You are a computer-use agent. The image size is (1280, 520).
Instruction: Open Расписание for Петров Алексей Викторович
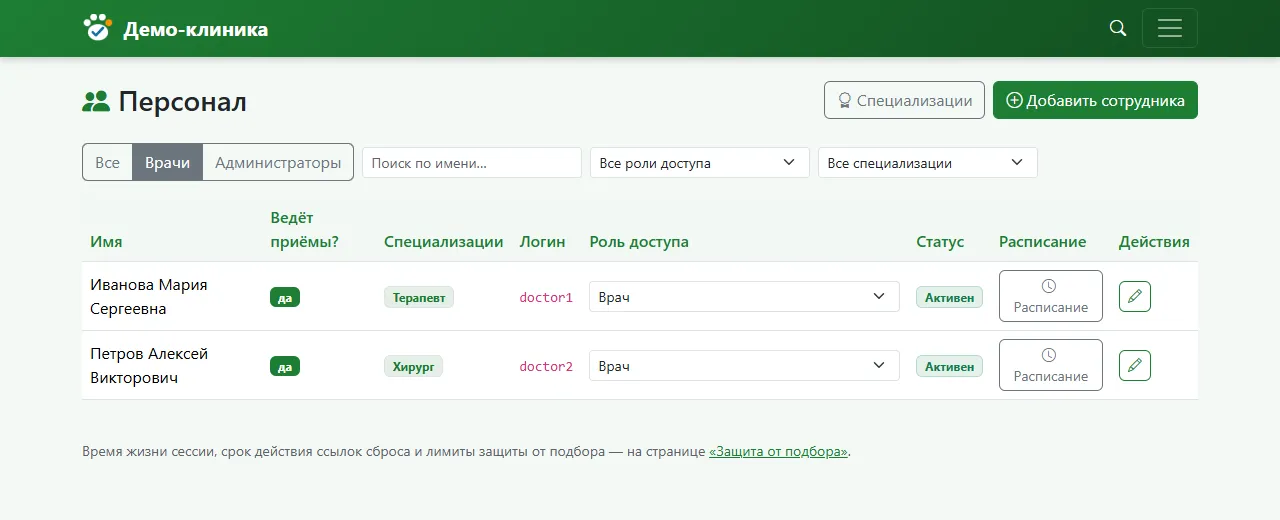(x=1050, y=365)
